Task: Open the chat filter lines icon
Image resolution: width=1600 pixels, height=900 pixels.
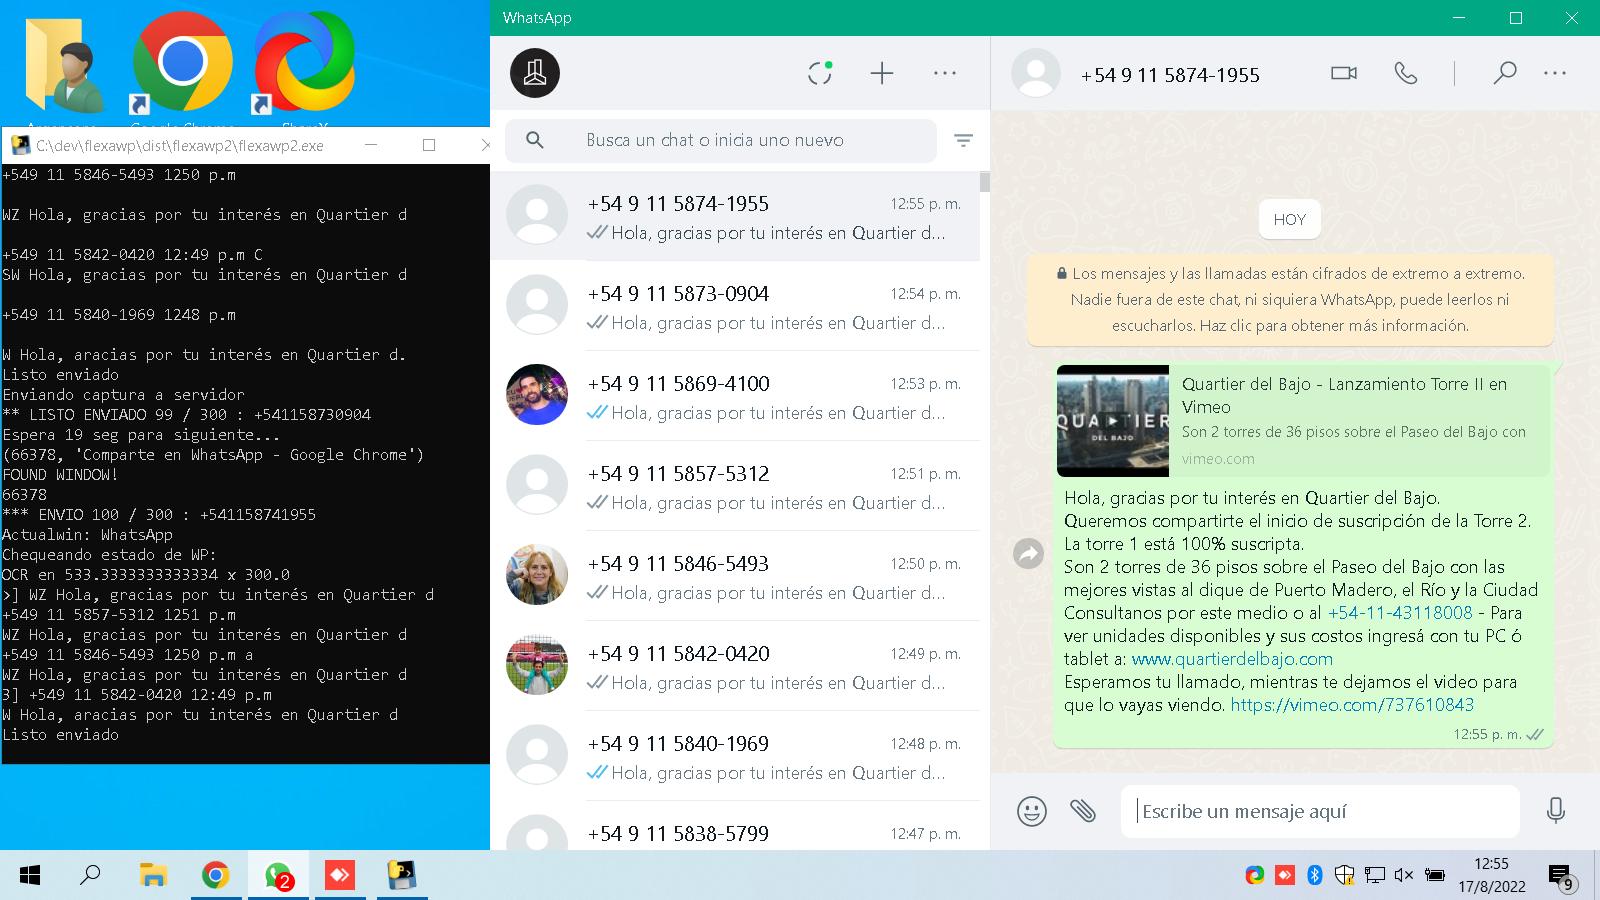Action: coord(963,141)
